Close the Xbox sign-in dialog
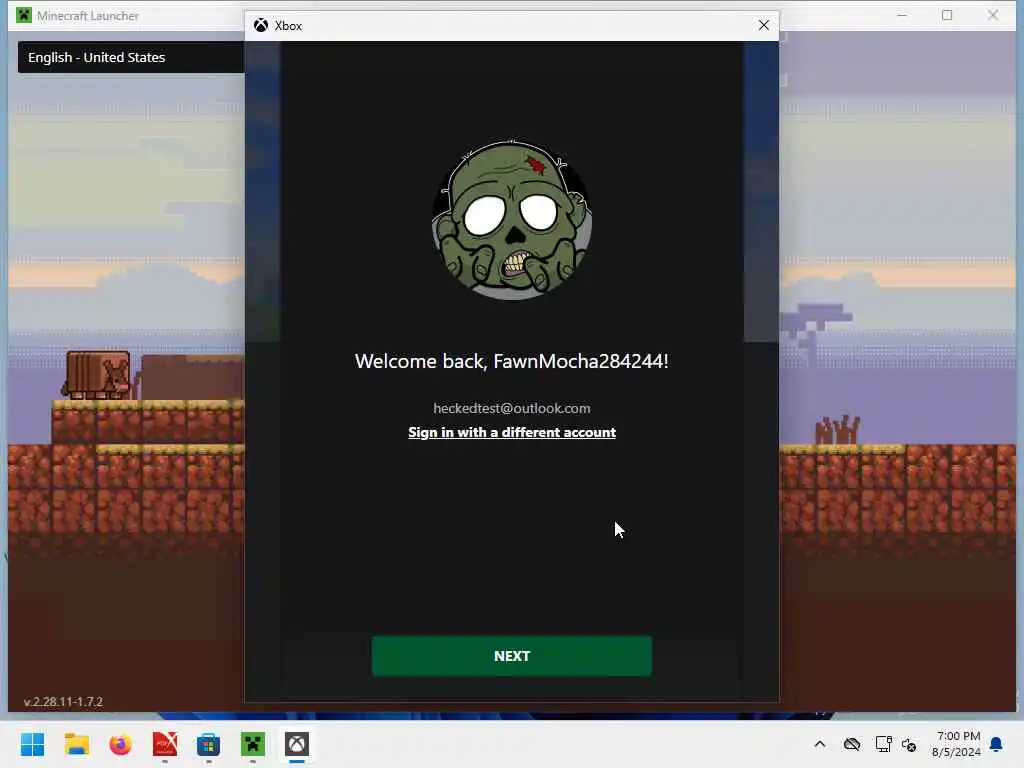Image resolution: width=1024 pixels, height=768 pixels. 763,25
